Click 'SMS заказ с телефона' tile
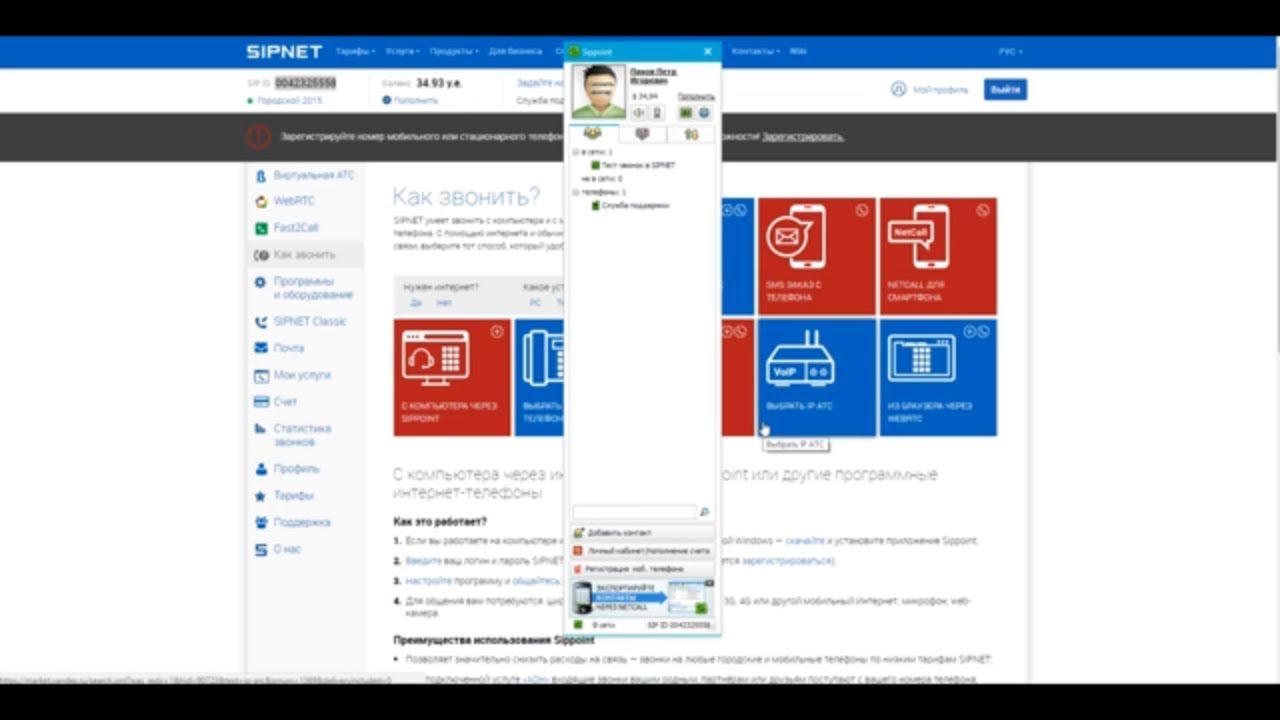 (816, 256)
